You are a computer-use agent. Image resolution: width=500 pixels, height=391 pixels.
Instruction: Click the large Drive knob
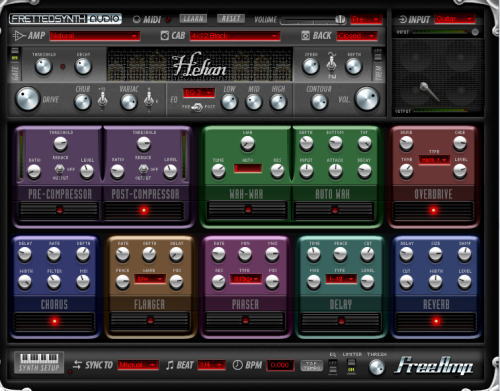pyautogui.click(x=27, y=99)
